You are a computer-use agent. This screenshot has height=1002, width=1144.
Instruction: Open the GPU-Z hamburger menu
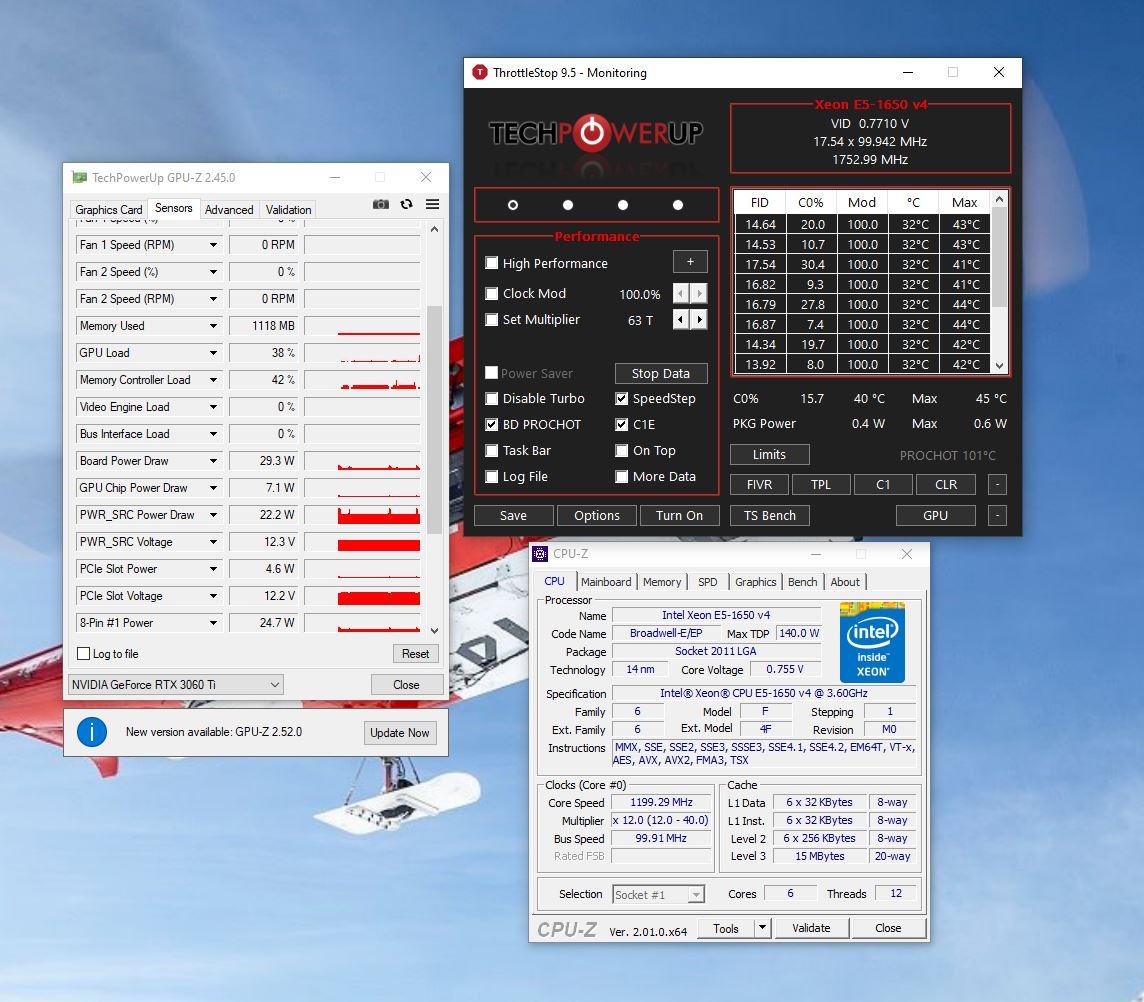pos(433,204)
